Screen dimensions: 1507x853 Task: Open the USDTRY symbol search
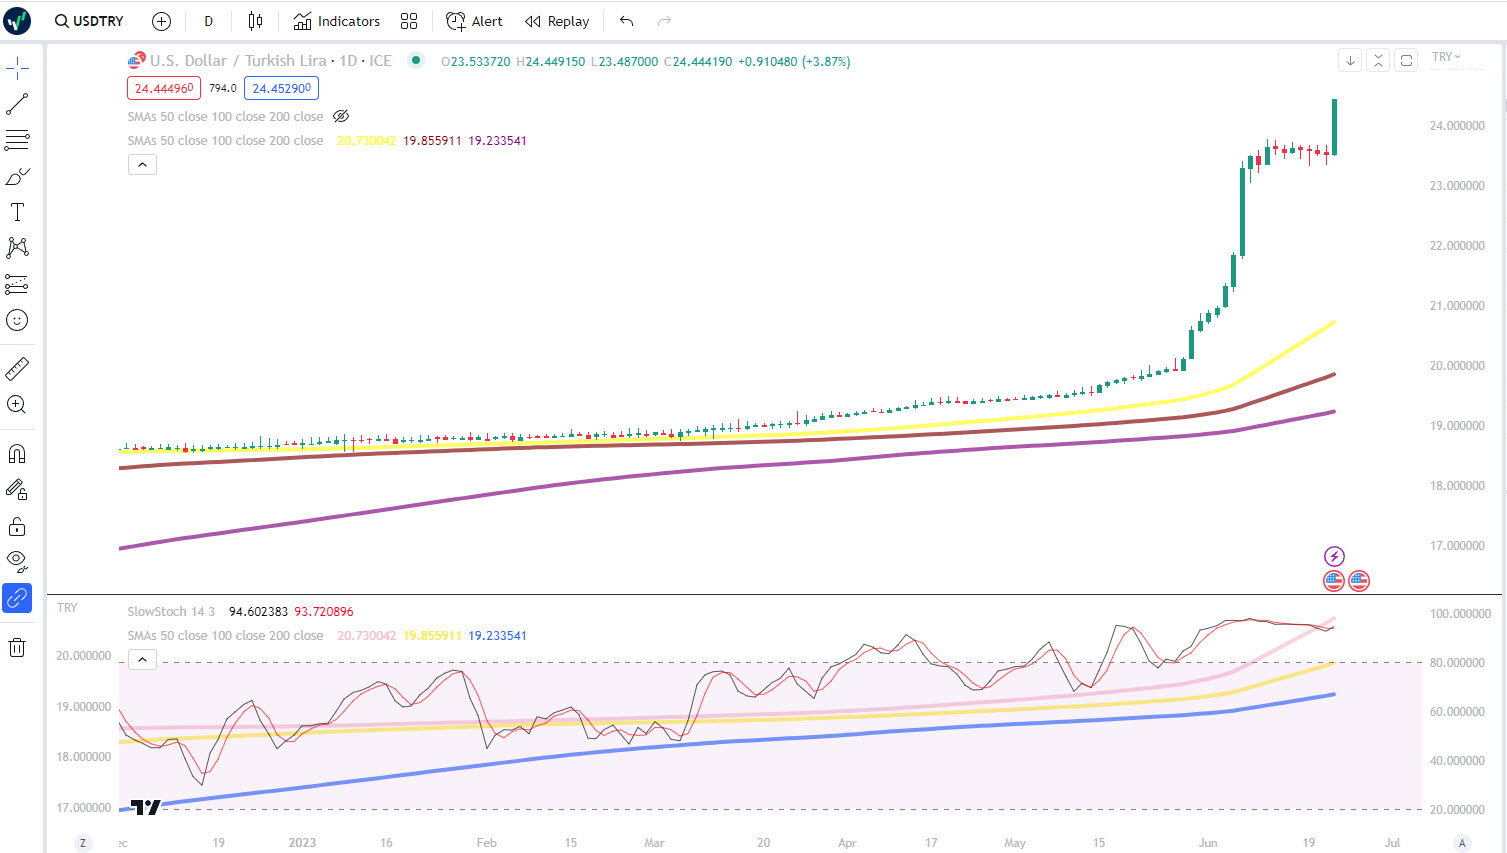click(x=90, y=21)
